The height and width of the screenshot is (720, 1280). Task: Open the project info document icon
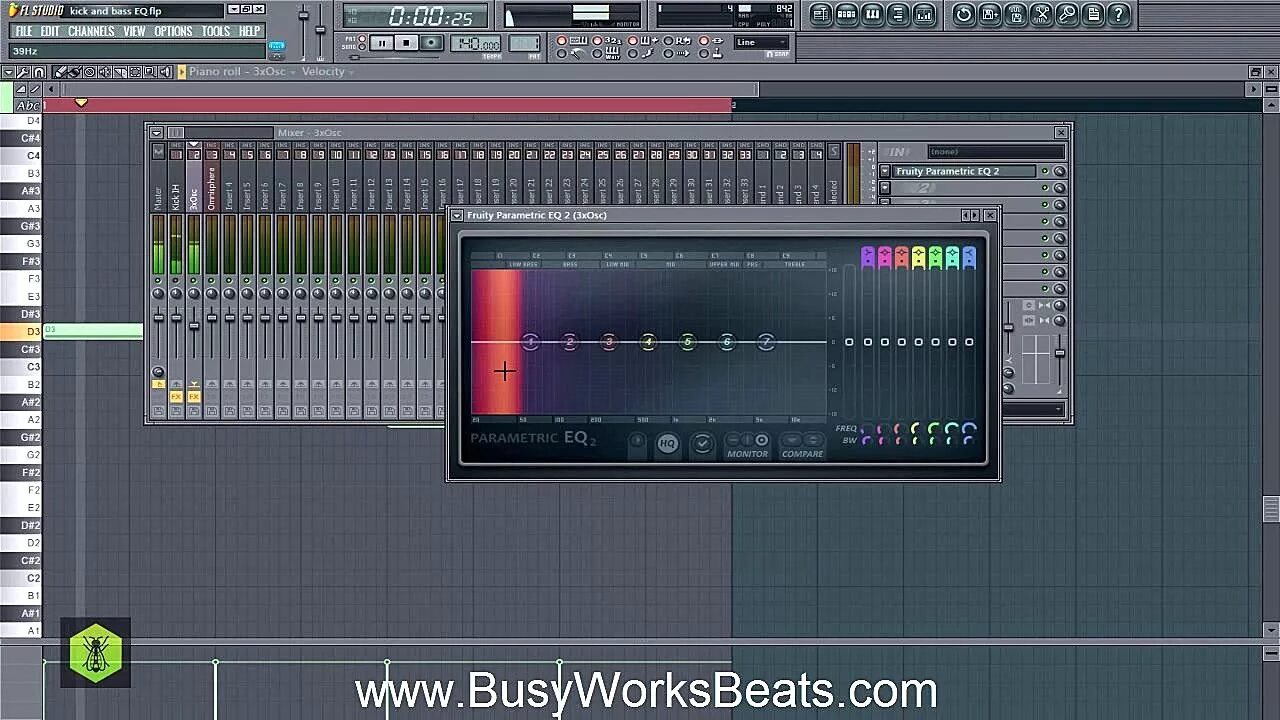pos(1093,14)
